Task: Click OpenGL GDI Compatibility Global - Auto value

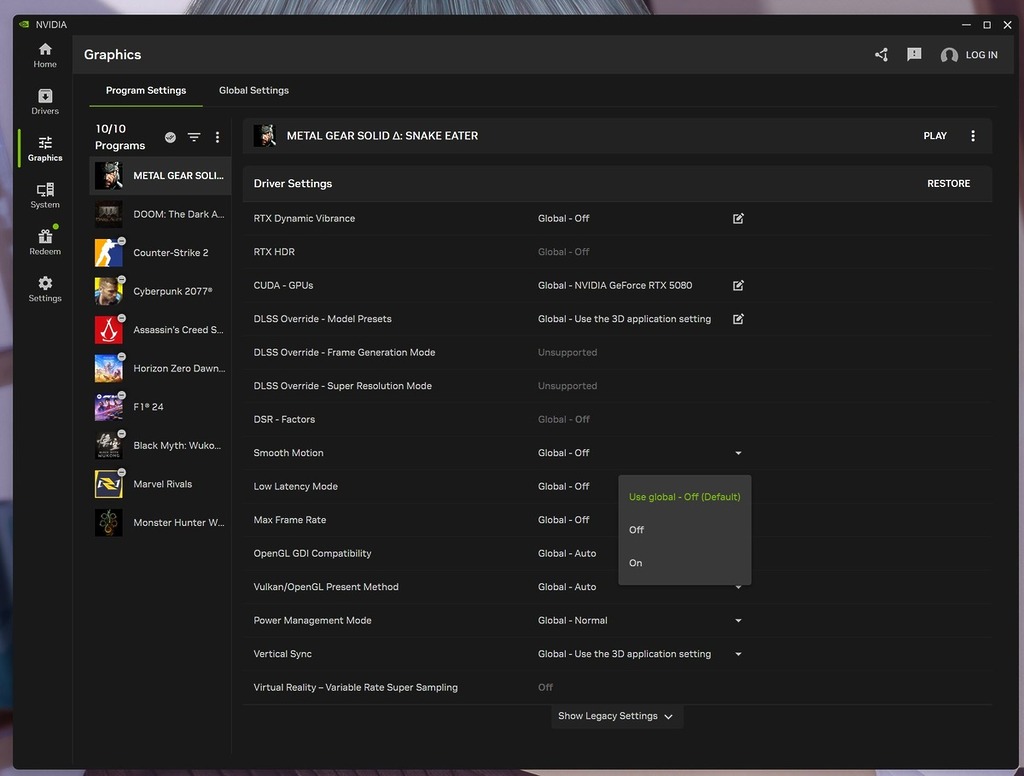Action: [x=567, y=553]
